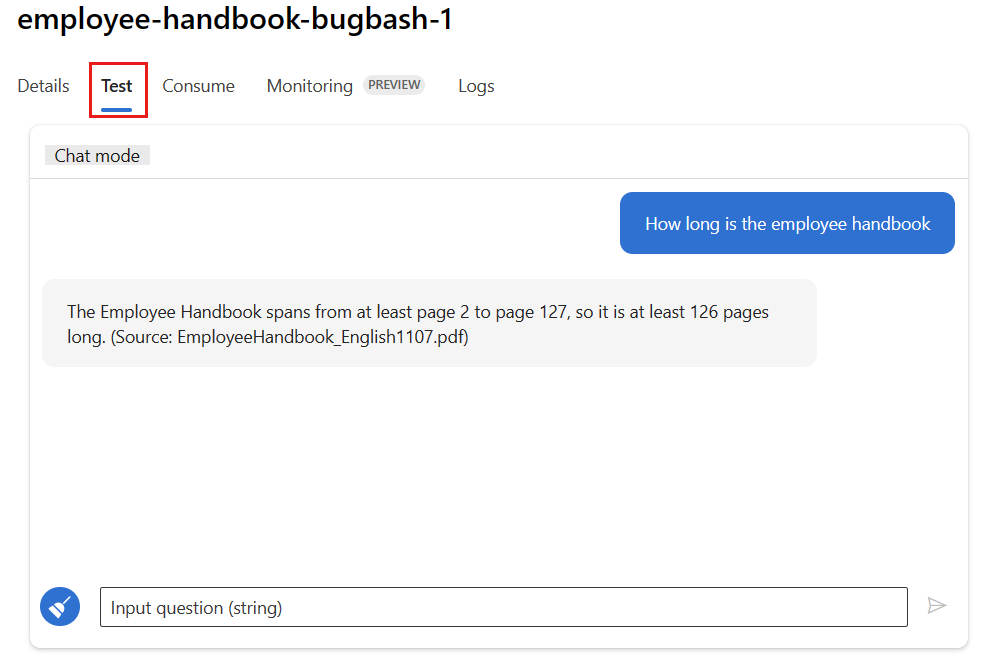The height and width of the screenshot is (667, 994).
Task: Open the Logs tab
Action: click(x=476, y=86)
